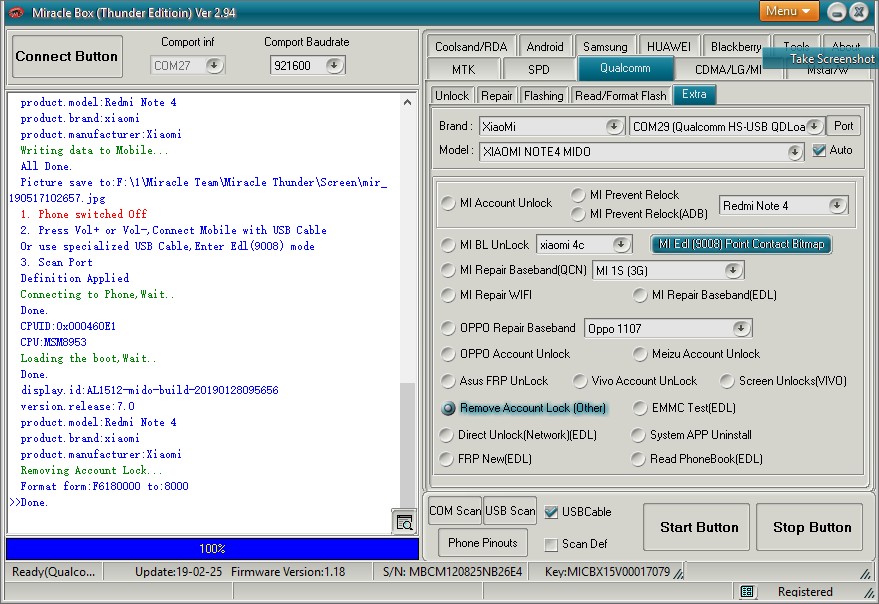The image size is (879, 604).
Task: Expand the Comport Baudrate 921600 dropdown
Action: (x=334, y=66)
